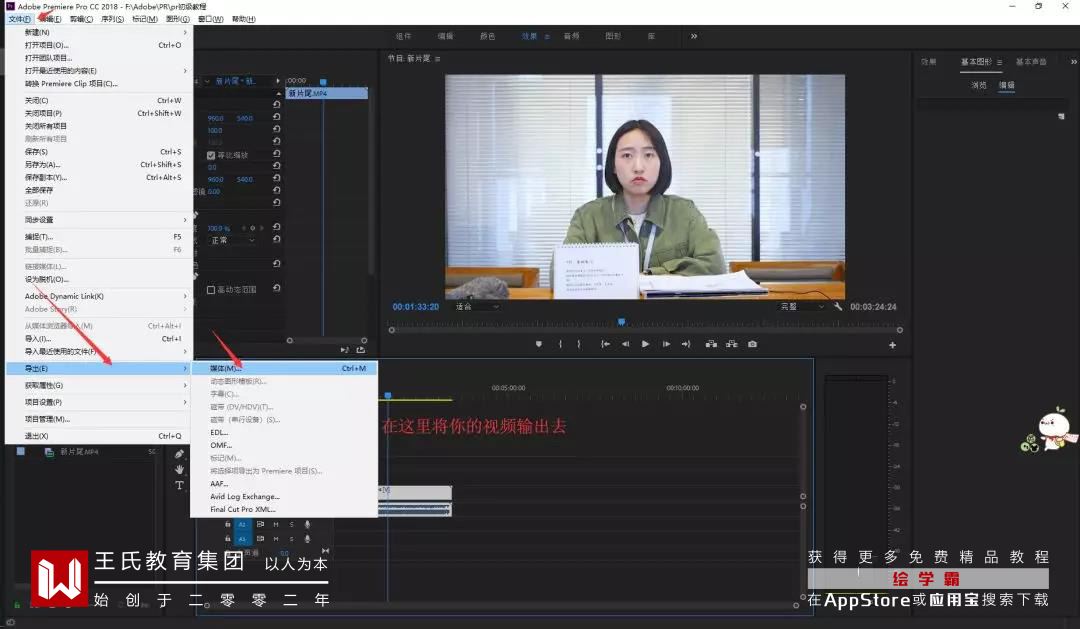
Task: Open the 适合 zoom level dropdown
Action: click(477, 307)
